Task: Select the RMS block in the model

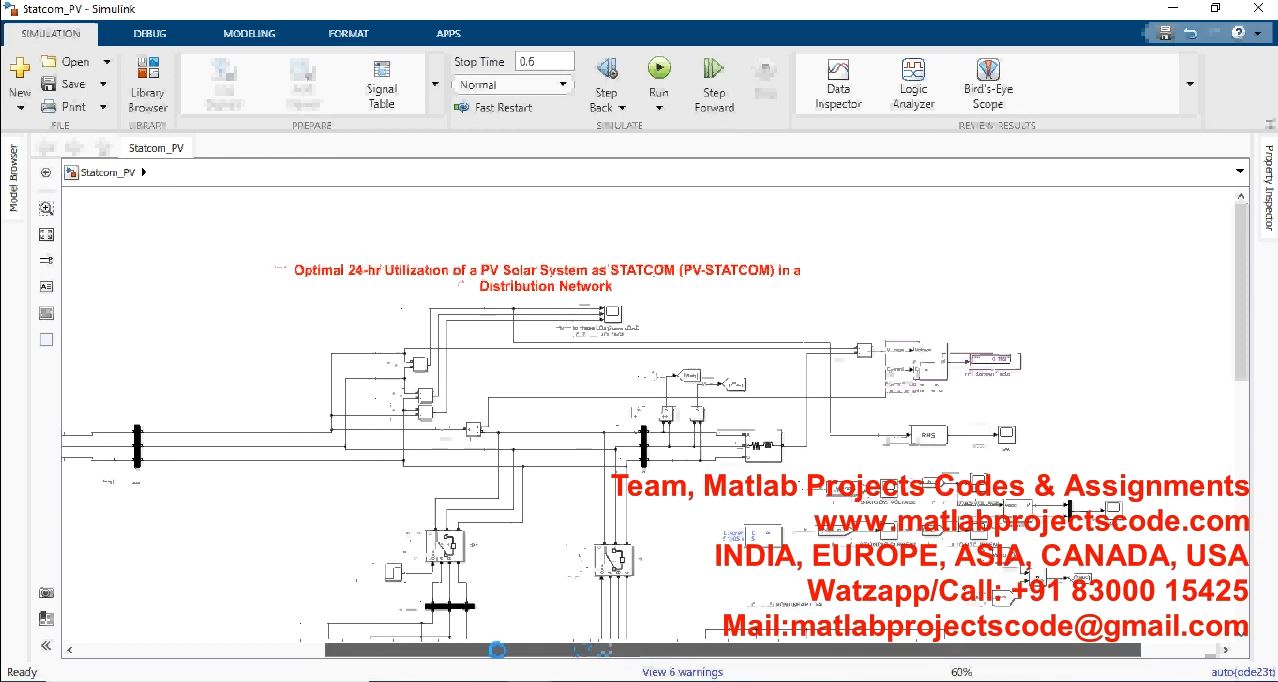Action: click(x=927, y=434)
